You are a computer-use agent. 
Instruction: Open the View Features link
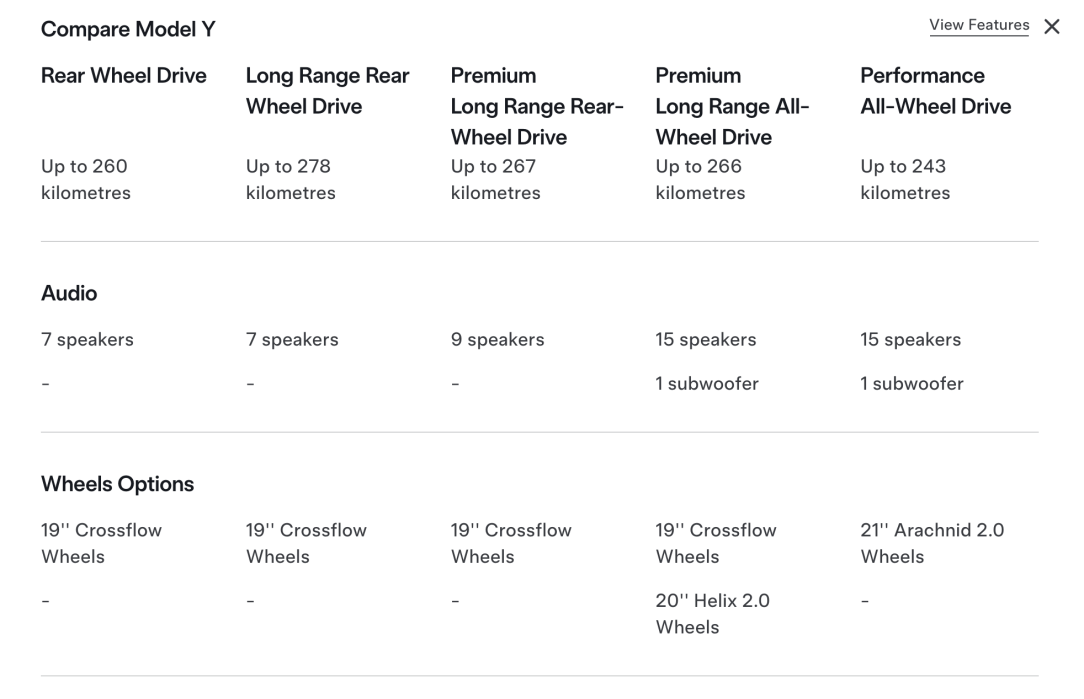click(x=979, y=25)
